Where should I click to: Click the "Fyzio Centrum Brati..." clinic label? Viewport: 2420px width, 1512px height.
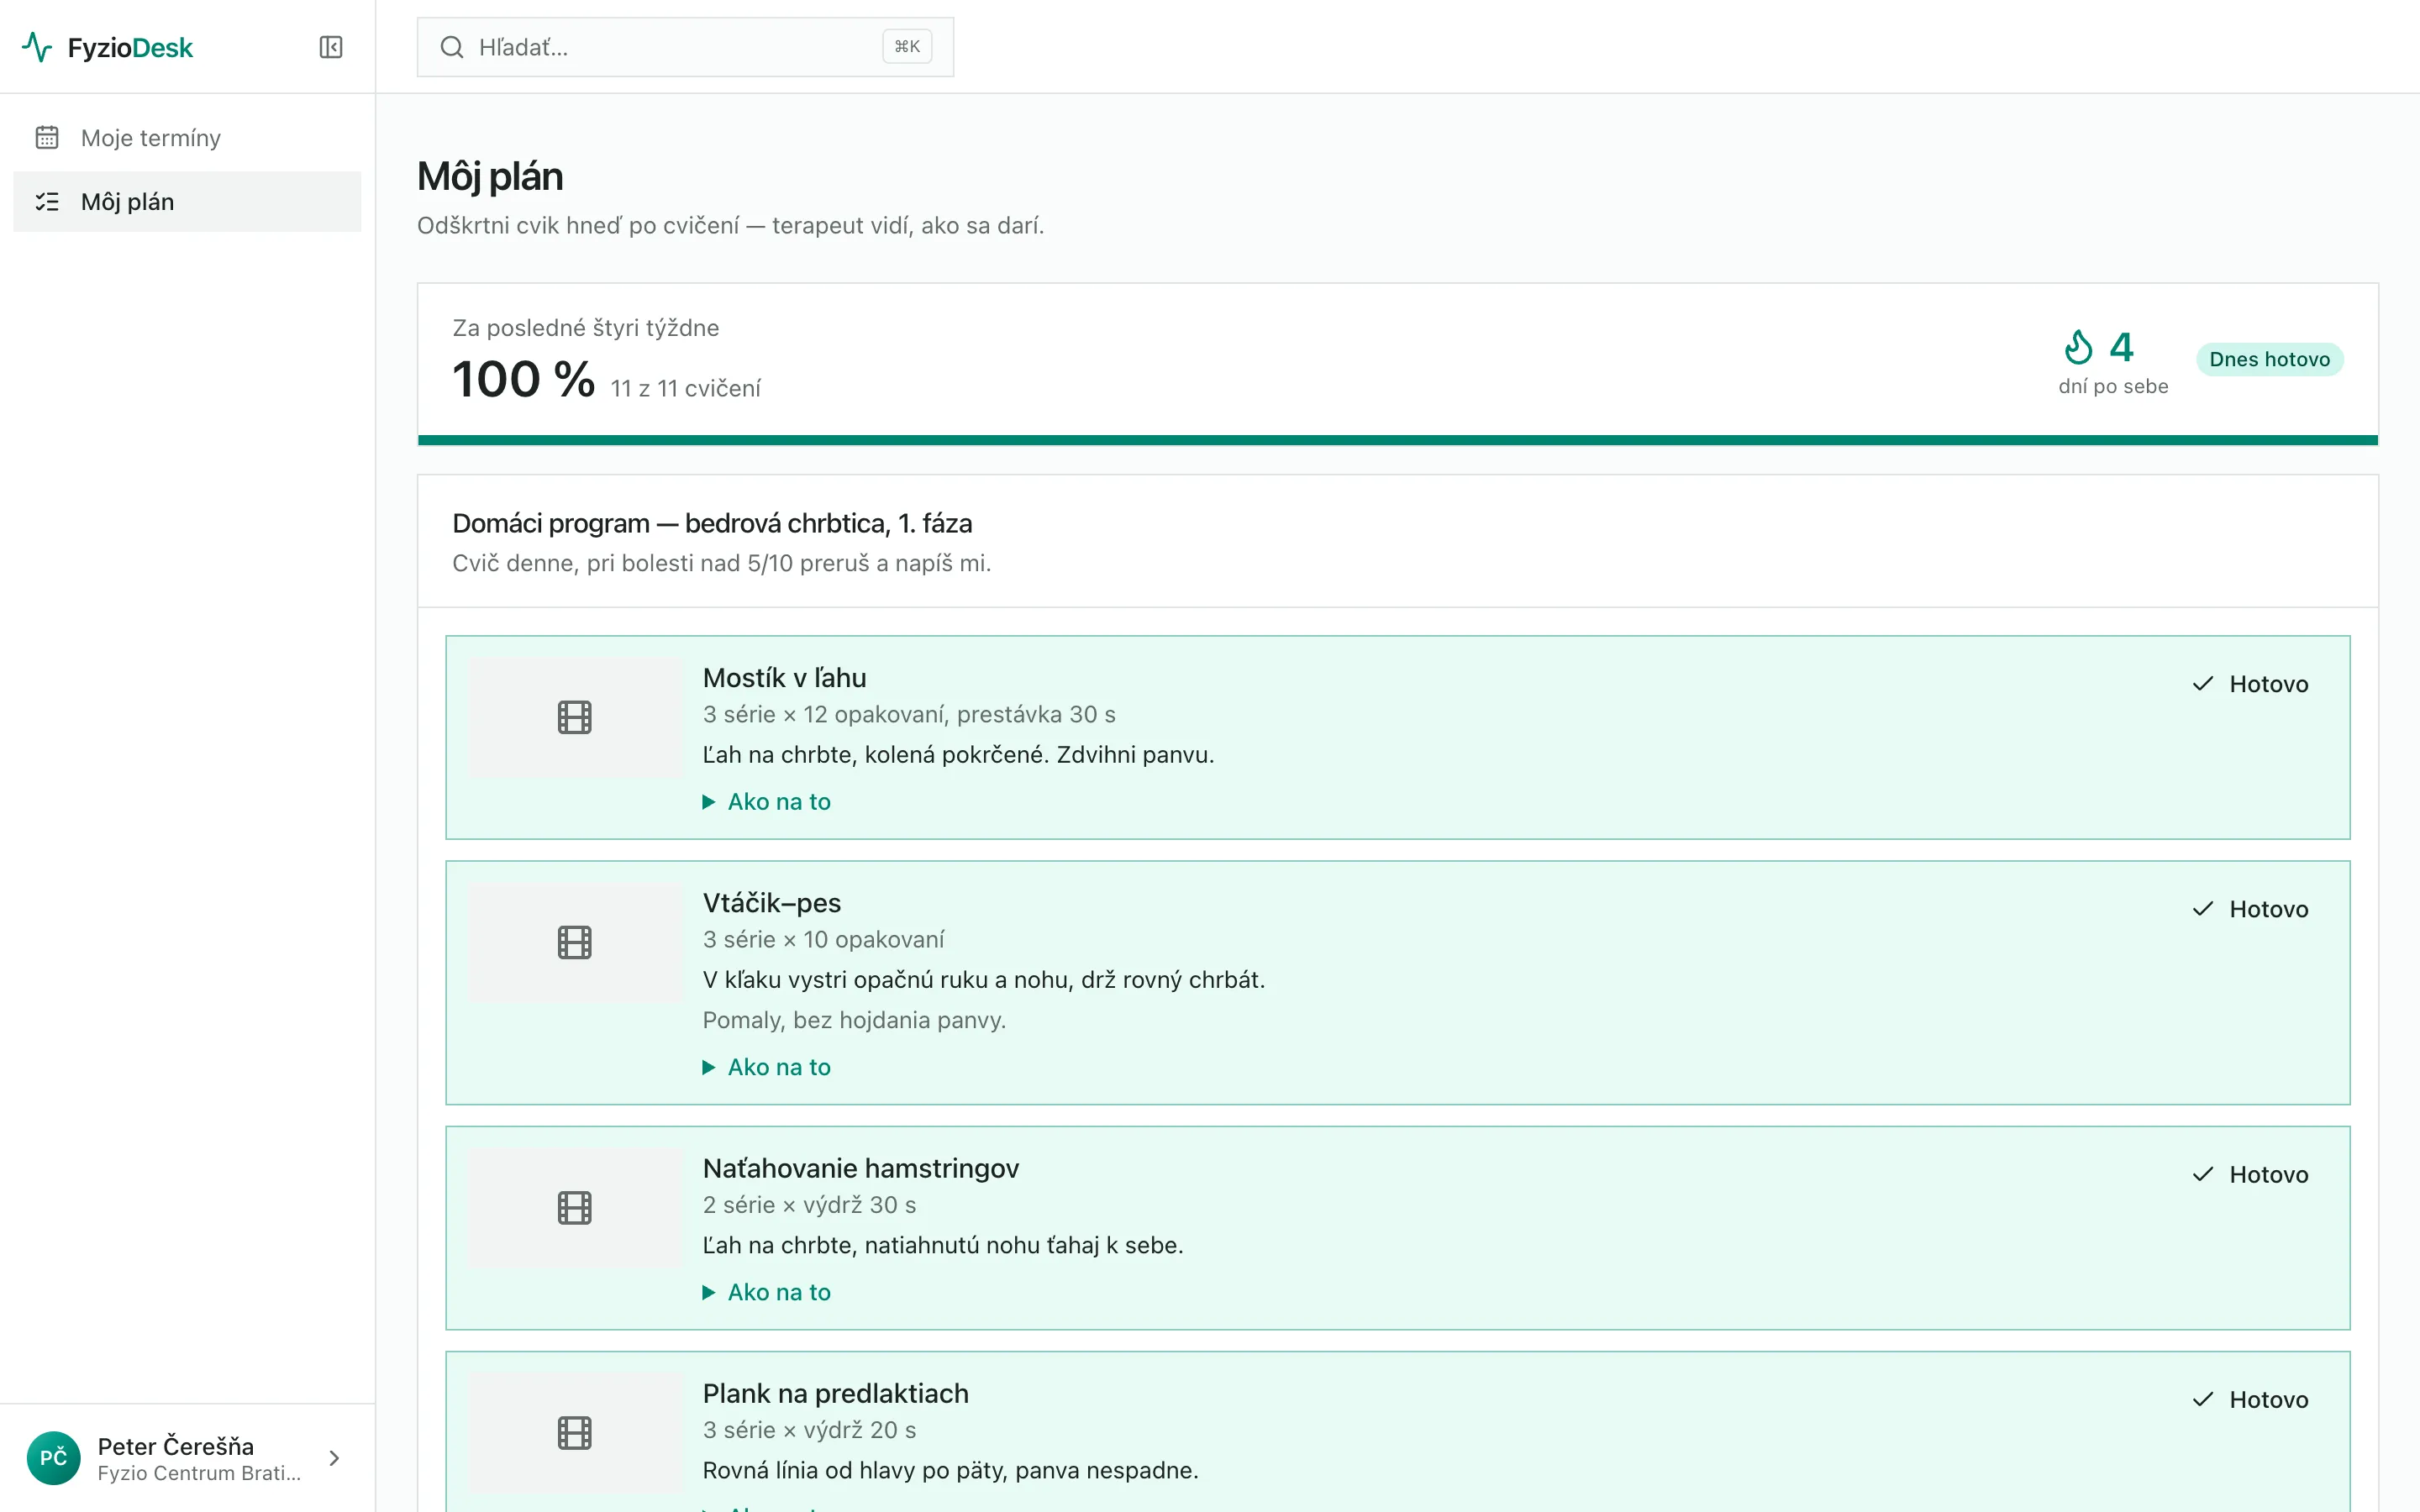[199, 1473]
